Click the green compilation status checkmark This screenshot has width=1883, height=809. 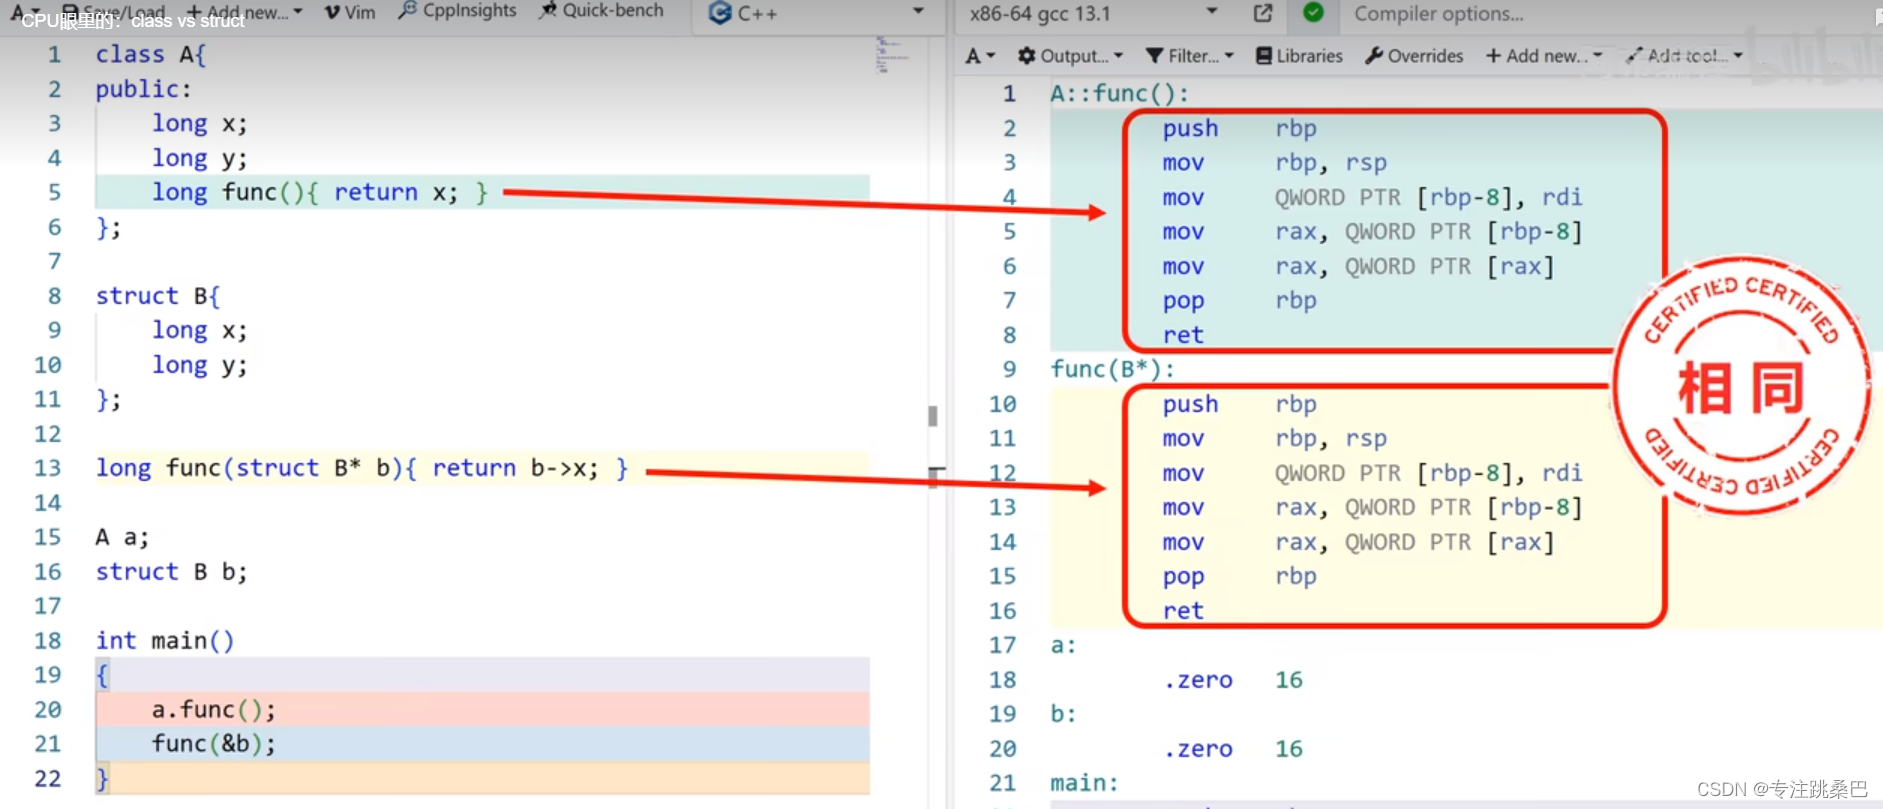pos(1313,13)
